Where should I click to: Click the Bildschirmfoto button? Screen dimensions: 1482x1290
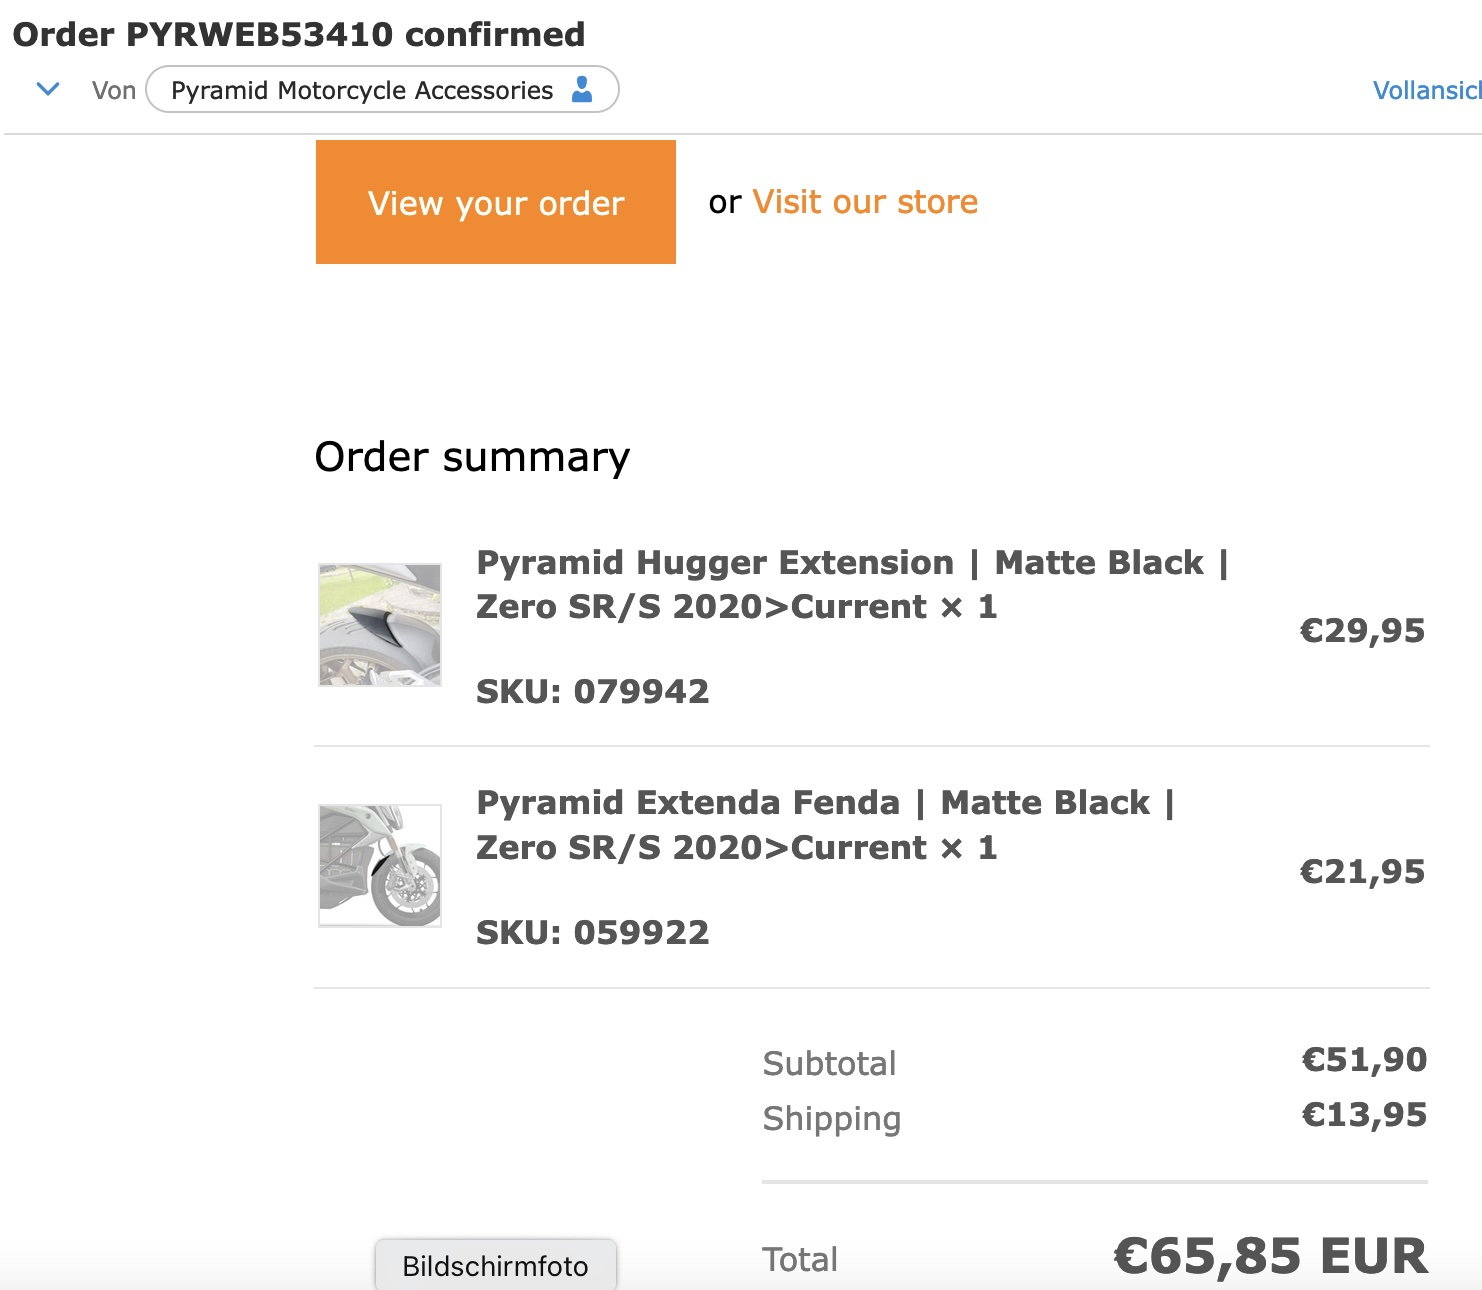495,1266
